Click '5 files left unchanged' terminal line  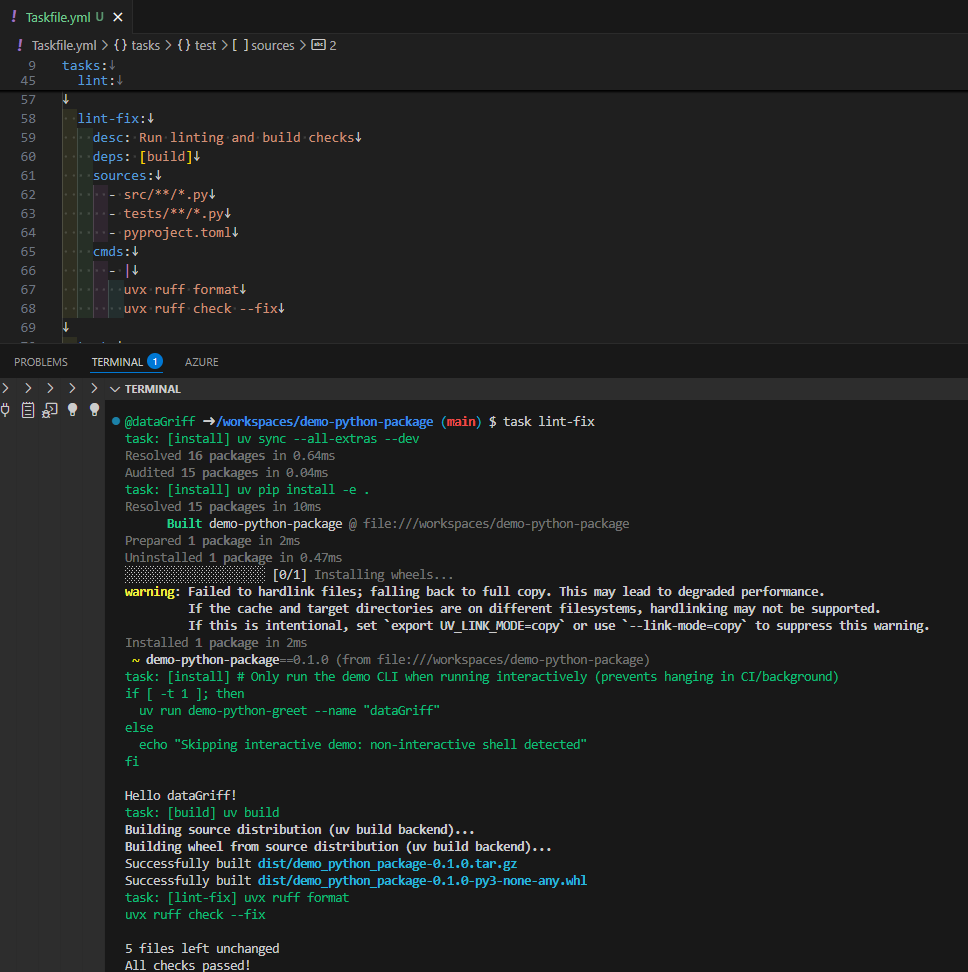(202, 949)
